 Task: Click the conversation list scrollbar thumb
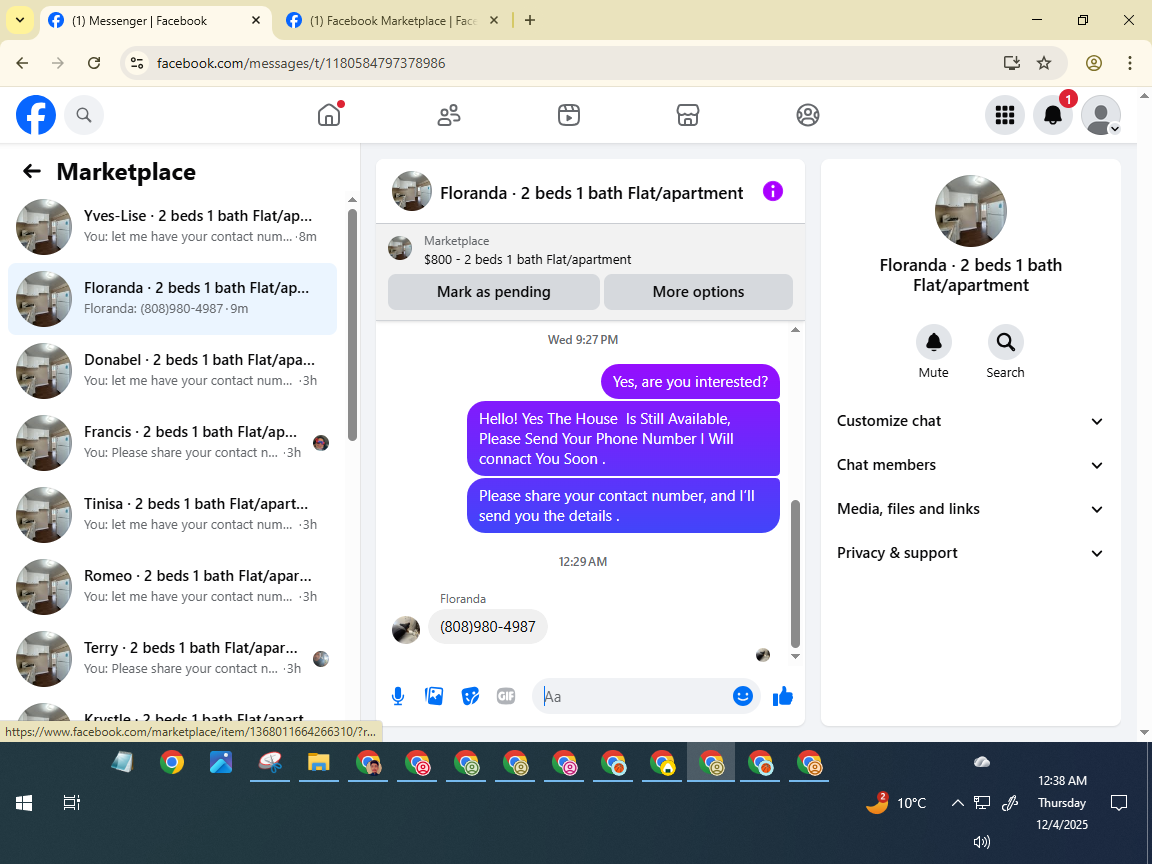coord(352,325)
